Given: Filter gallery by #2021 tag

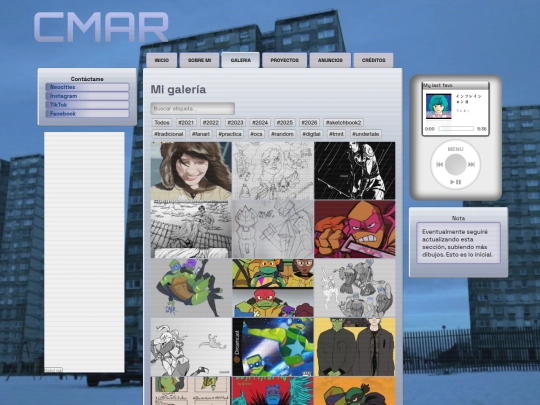Looking at the screenshot, I should pos(186,123).
